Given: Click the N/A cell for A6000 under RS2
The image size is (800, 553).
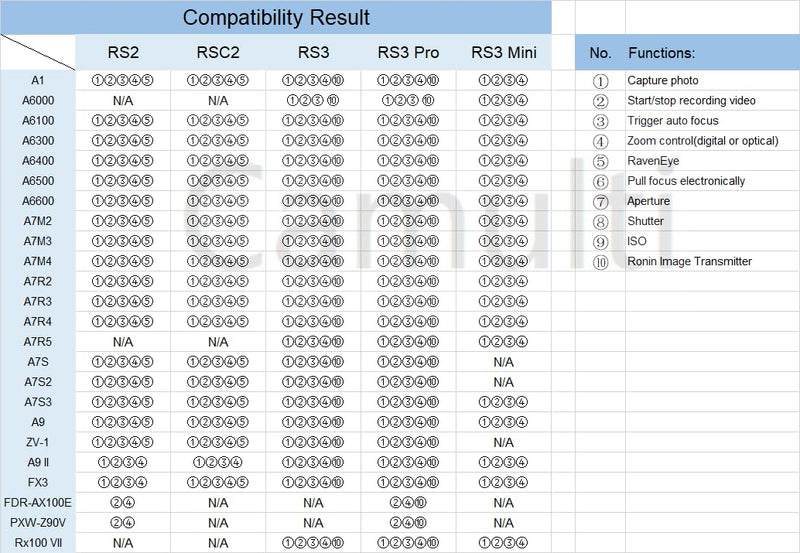Looking at the screenshot, I should pos(123,100).
